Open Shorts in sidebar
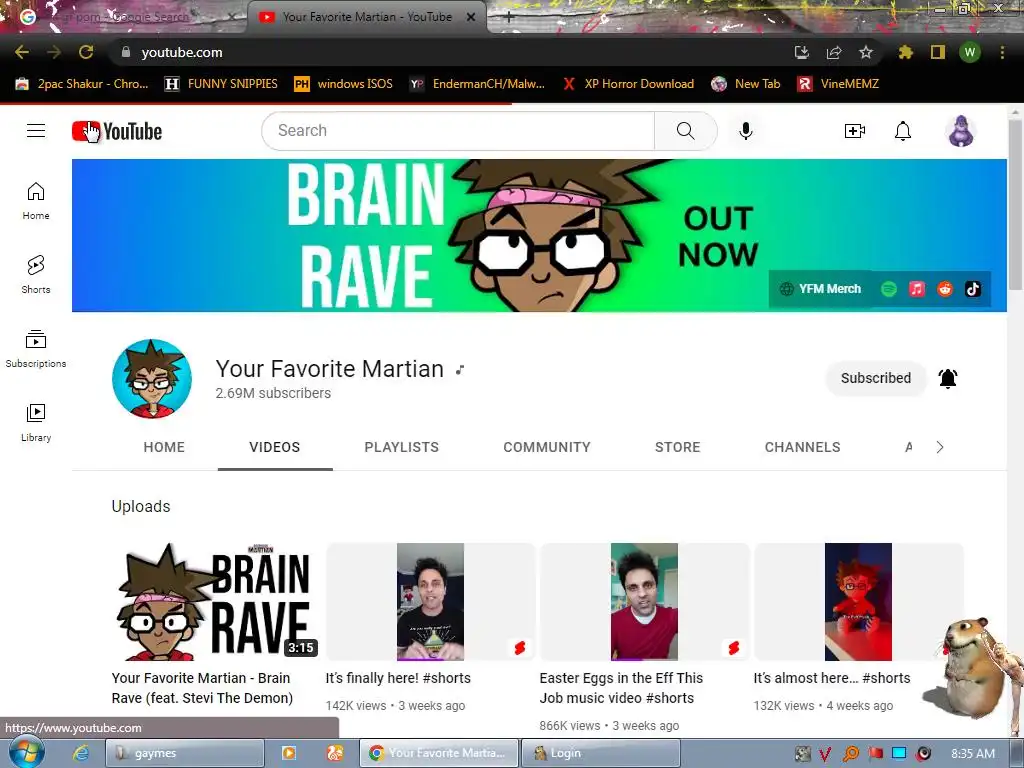This screenshot has height=768, width=1024. pyautogui.click(x=36, y=274)
